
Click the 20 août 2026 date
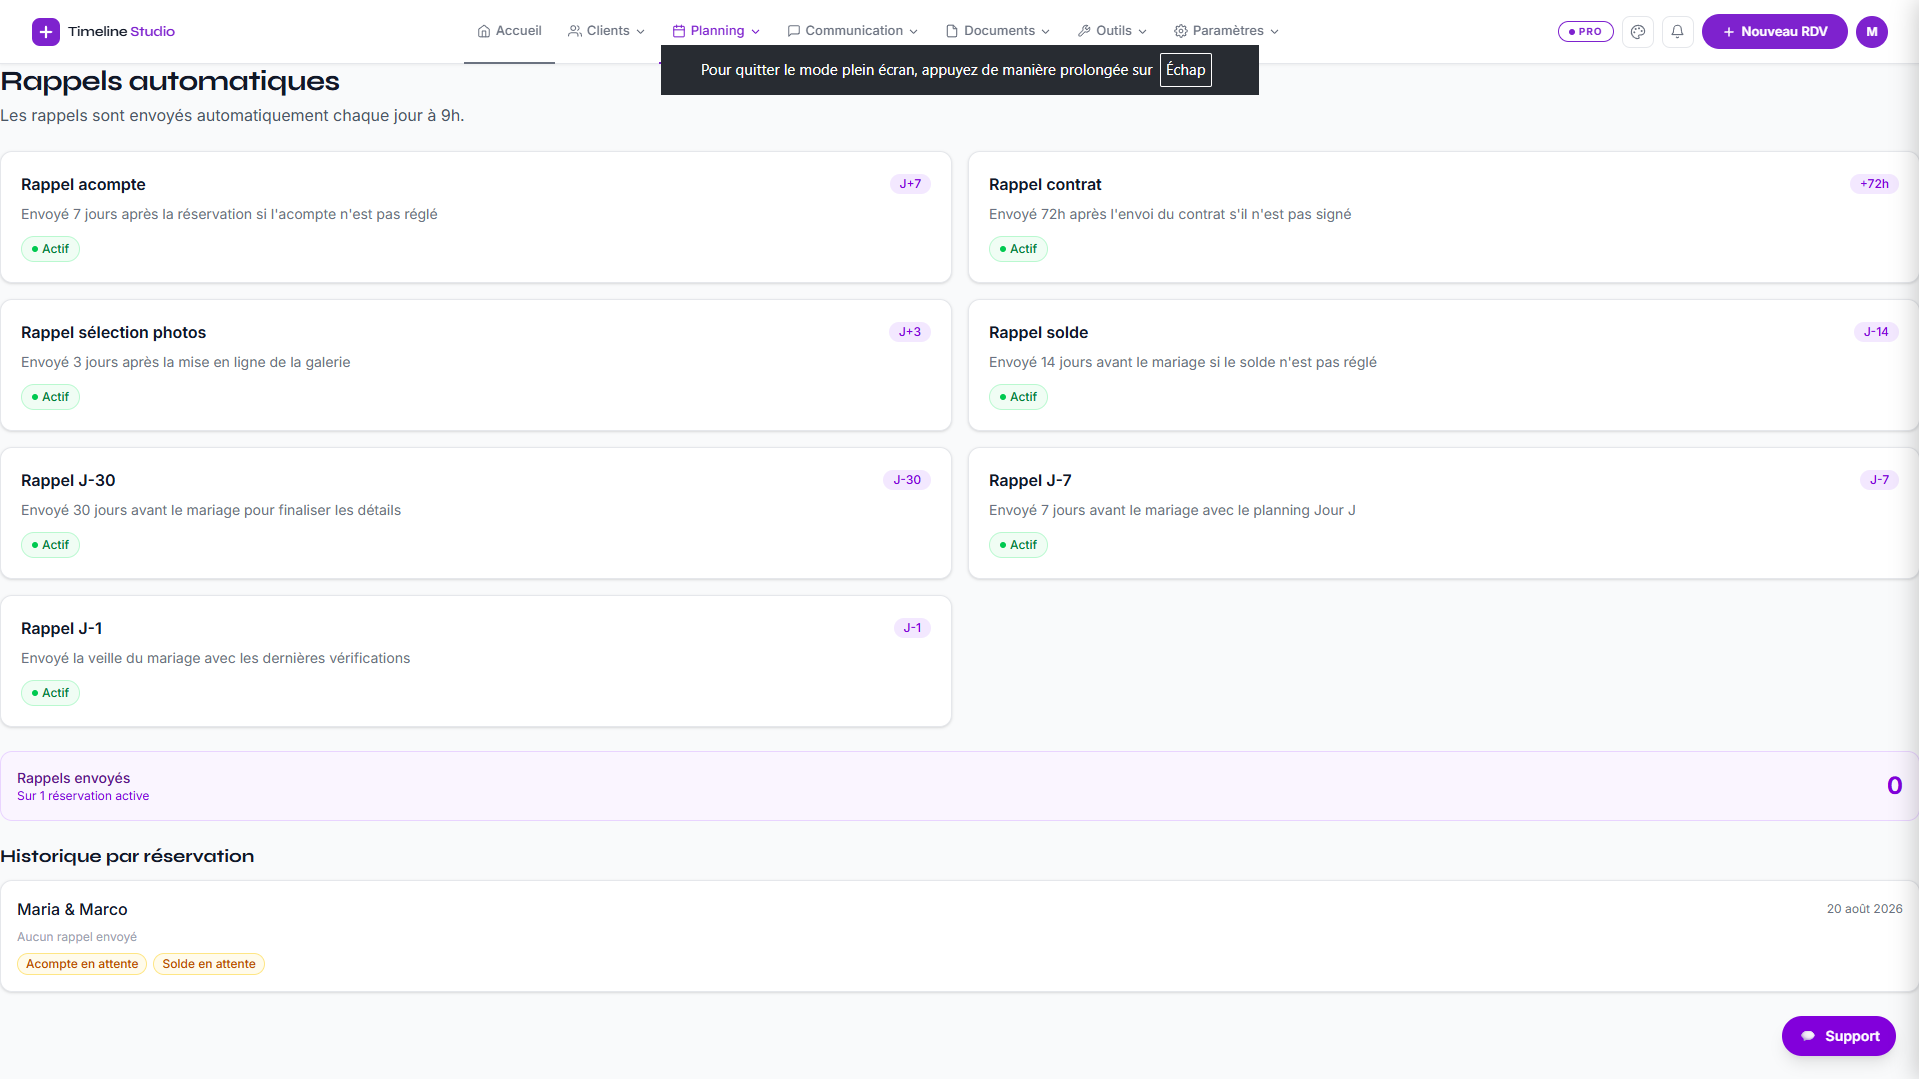pyautogui.click(x=1864, y=909)
